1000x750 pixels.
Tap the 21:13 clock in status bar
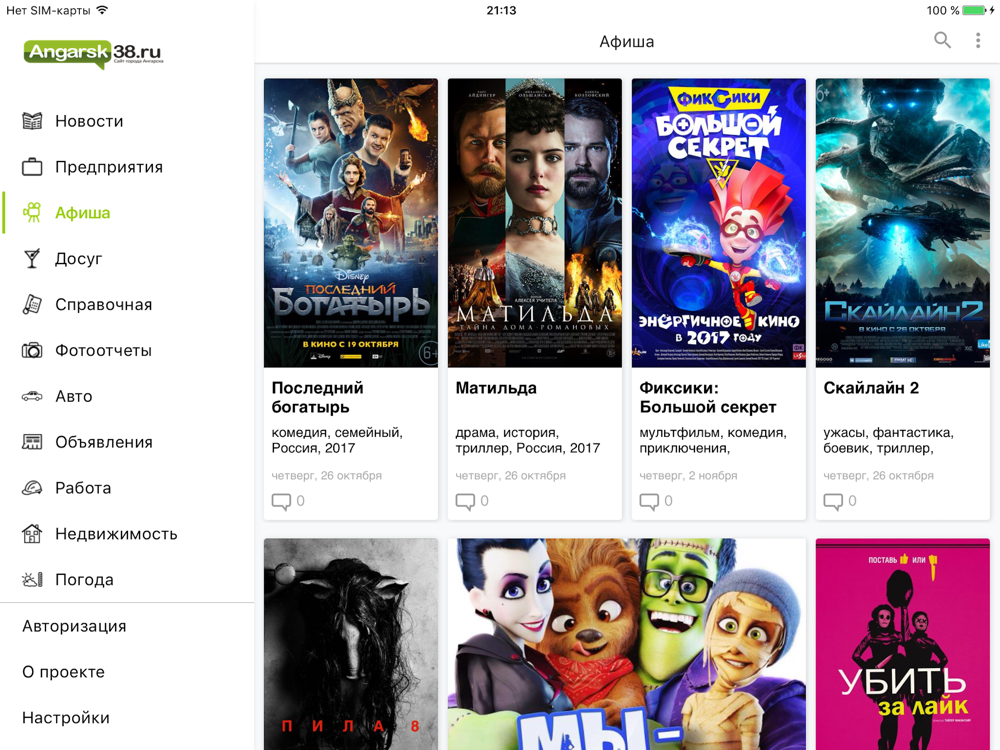(x=501, y=10)
